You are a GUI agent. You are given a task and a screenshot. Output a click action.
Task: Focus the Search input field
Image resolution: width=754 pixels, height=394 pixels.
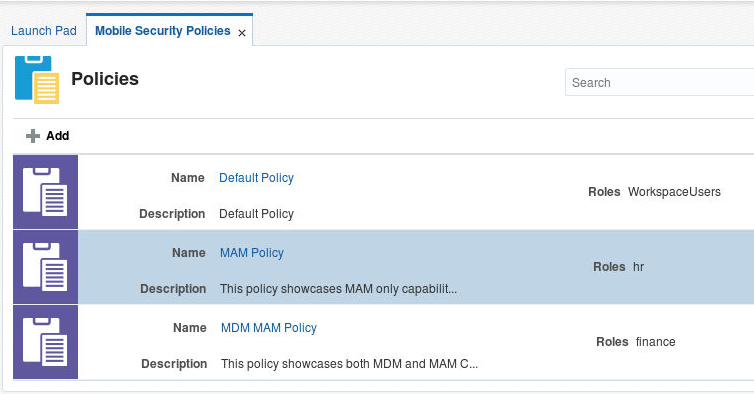coord(659,82)
